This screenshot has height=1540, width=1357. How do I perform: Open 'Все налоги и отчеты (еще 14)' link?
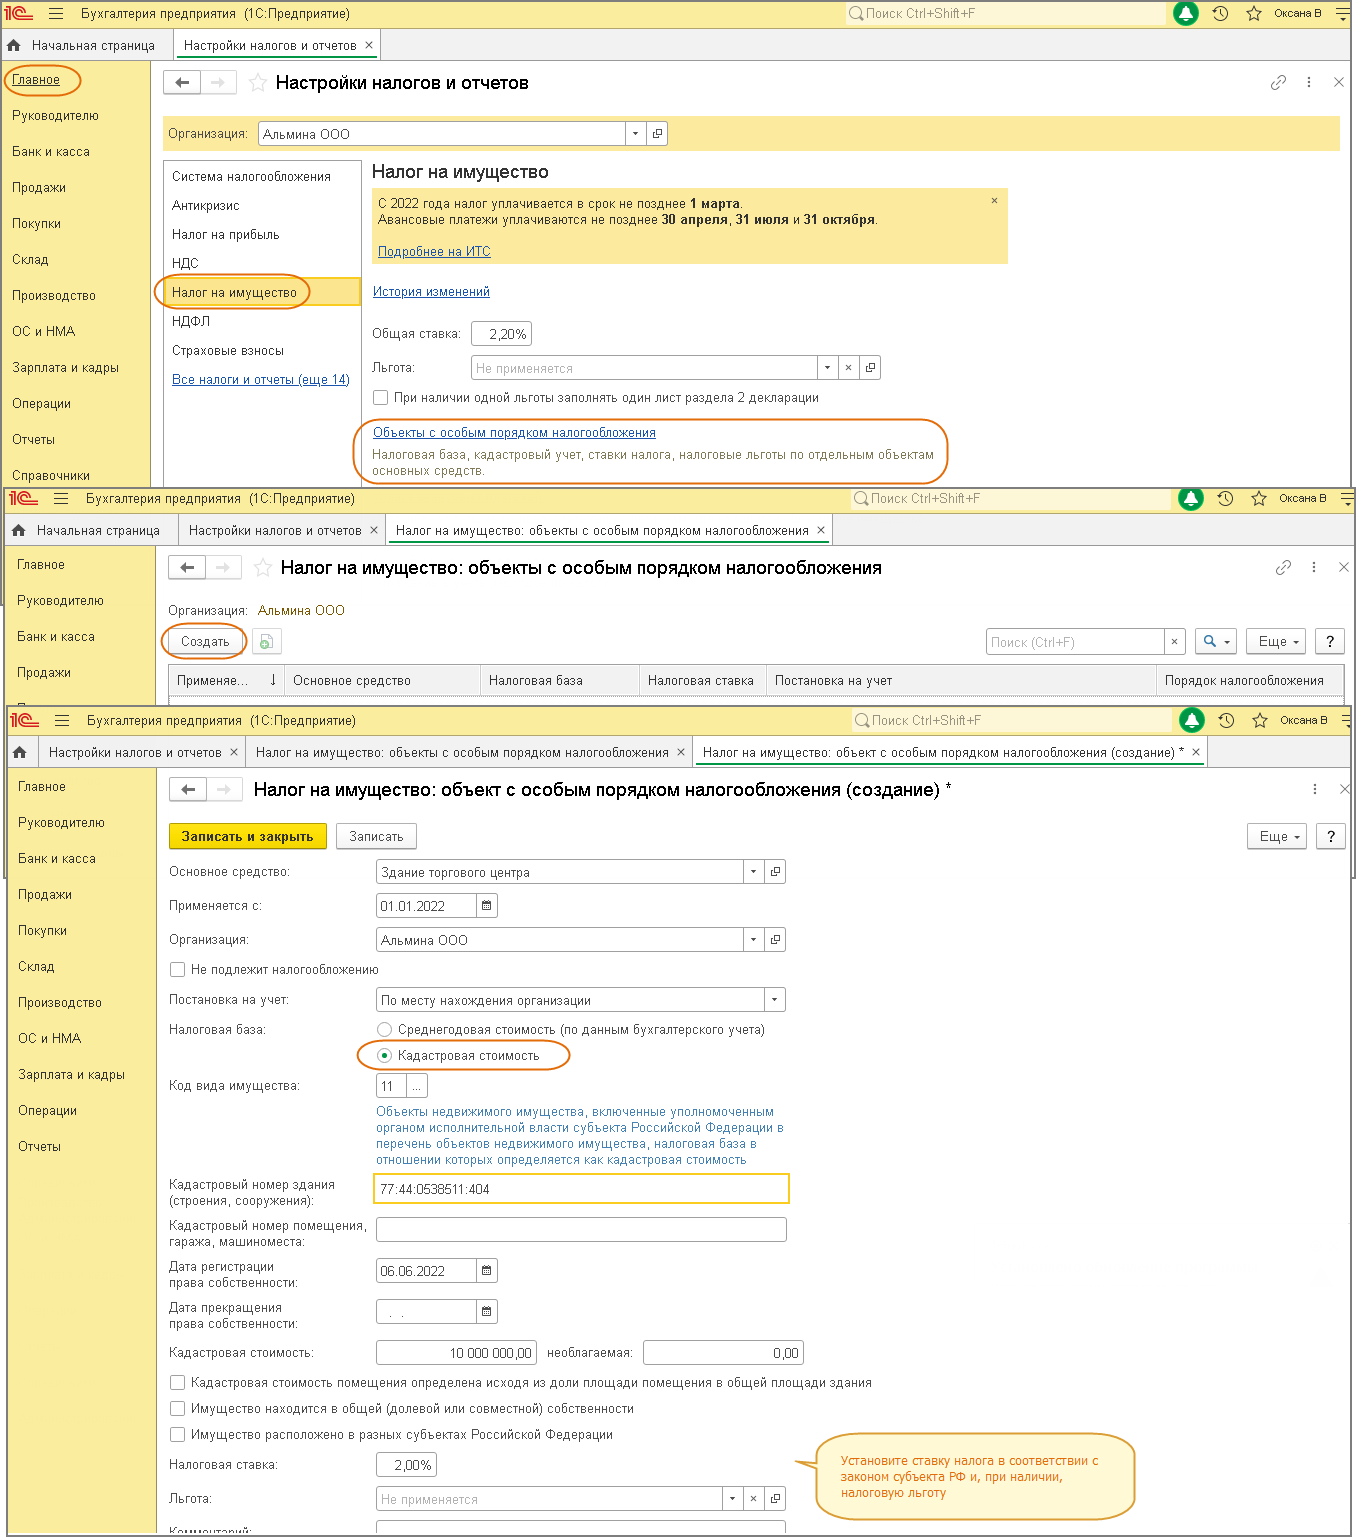[x=261, y=380]
